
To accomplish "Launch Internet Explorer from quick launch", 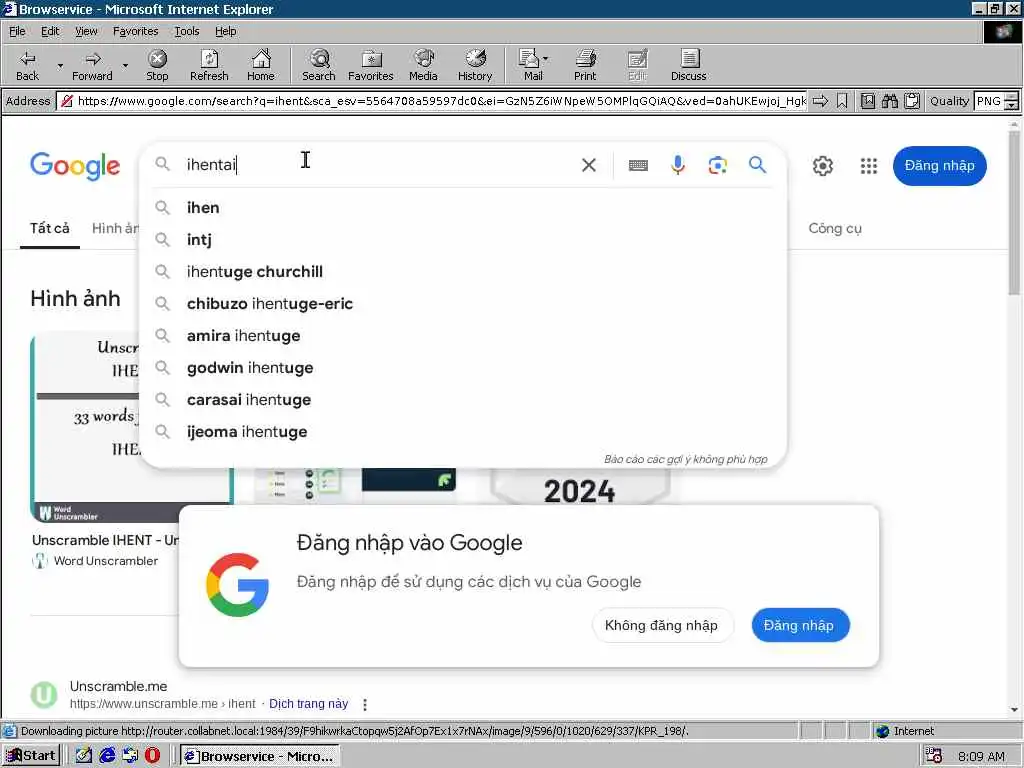I will point(107,756).
